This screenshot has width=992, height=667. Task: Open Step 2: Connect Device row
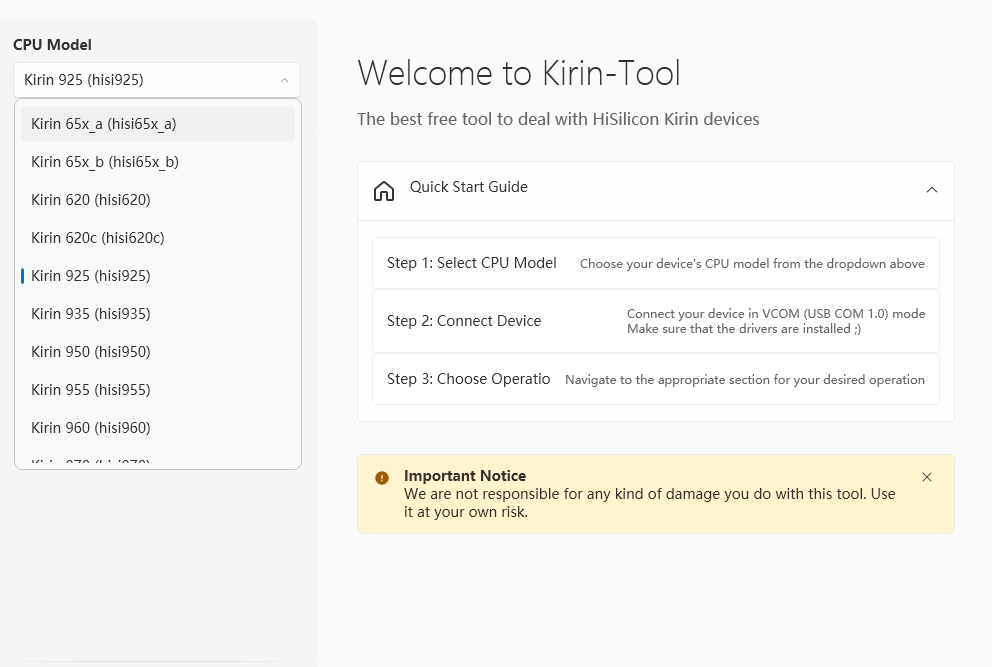click(655, 321)
